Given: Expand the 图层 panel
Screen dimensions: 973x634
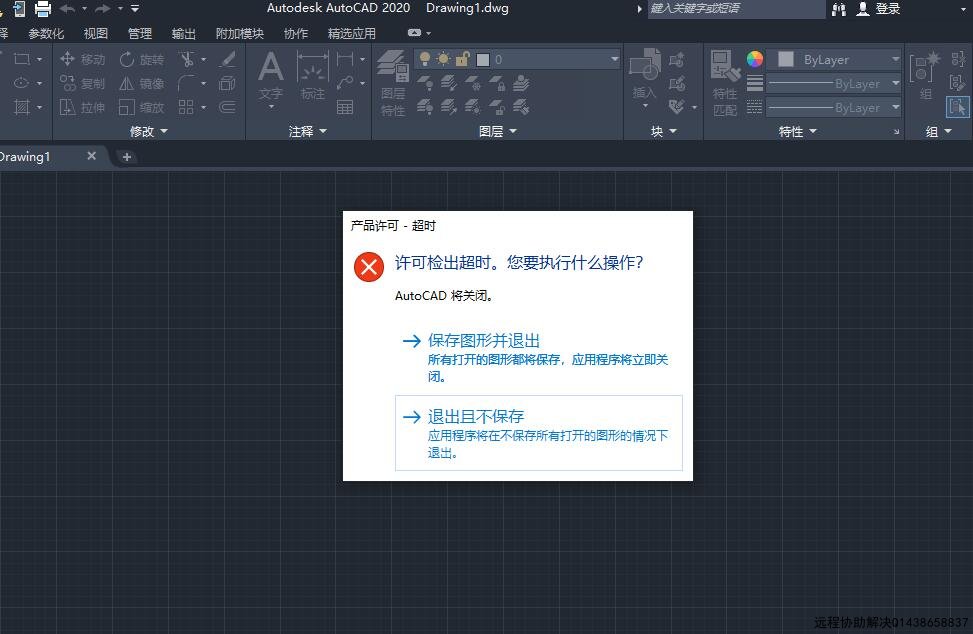Looking at the screenshot, I should coord(498,132).
